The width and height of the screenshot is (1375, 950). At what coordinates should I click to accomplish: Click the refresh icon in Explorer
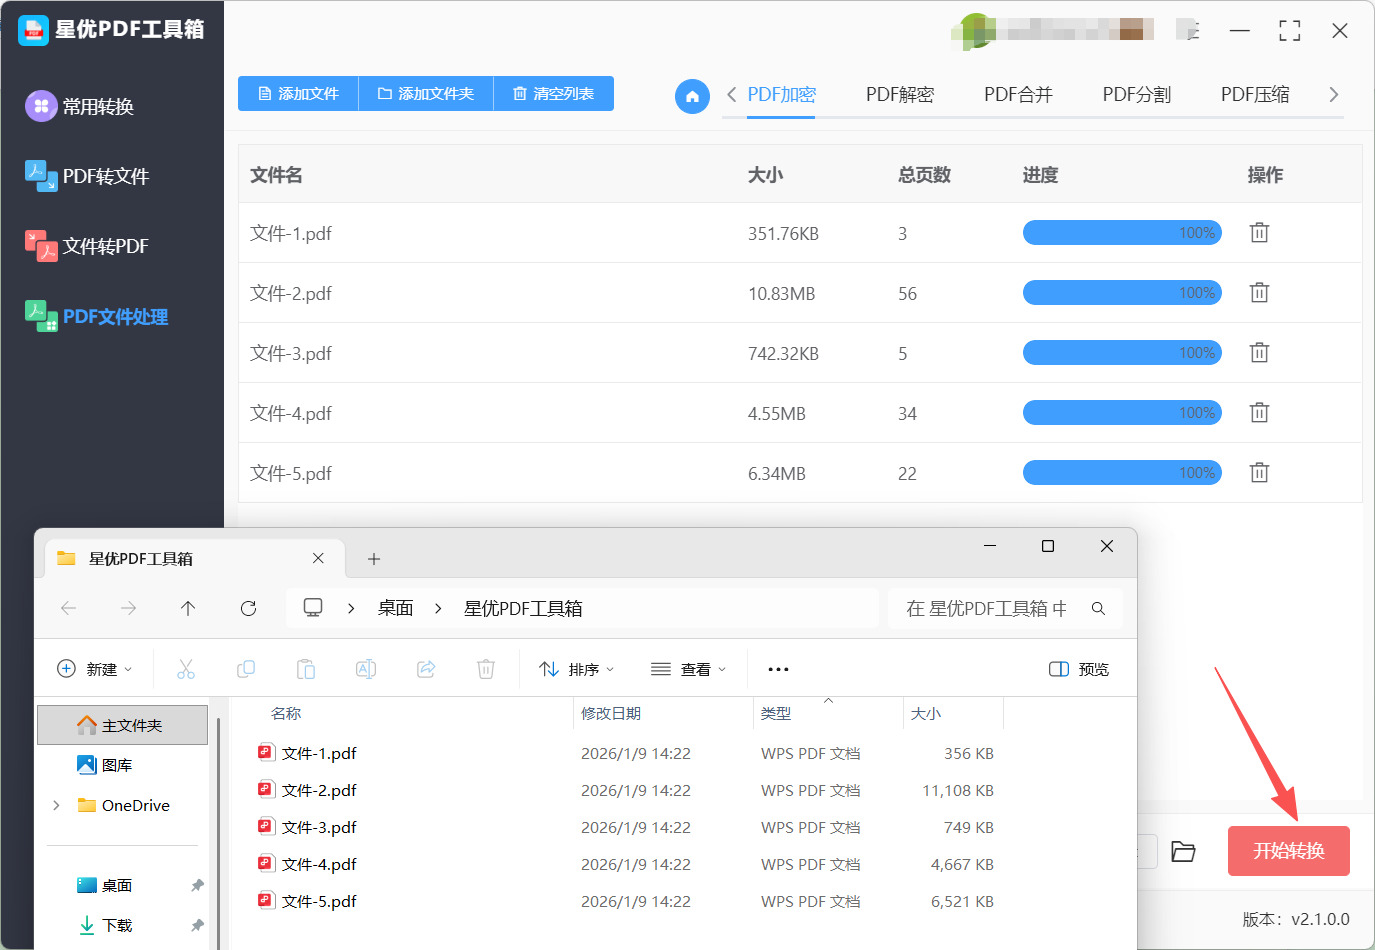coord(248,608)
